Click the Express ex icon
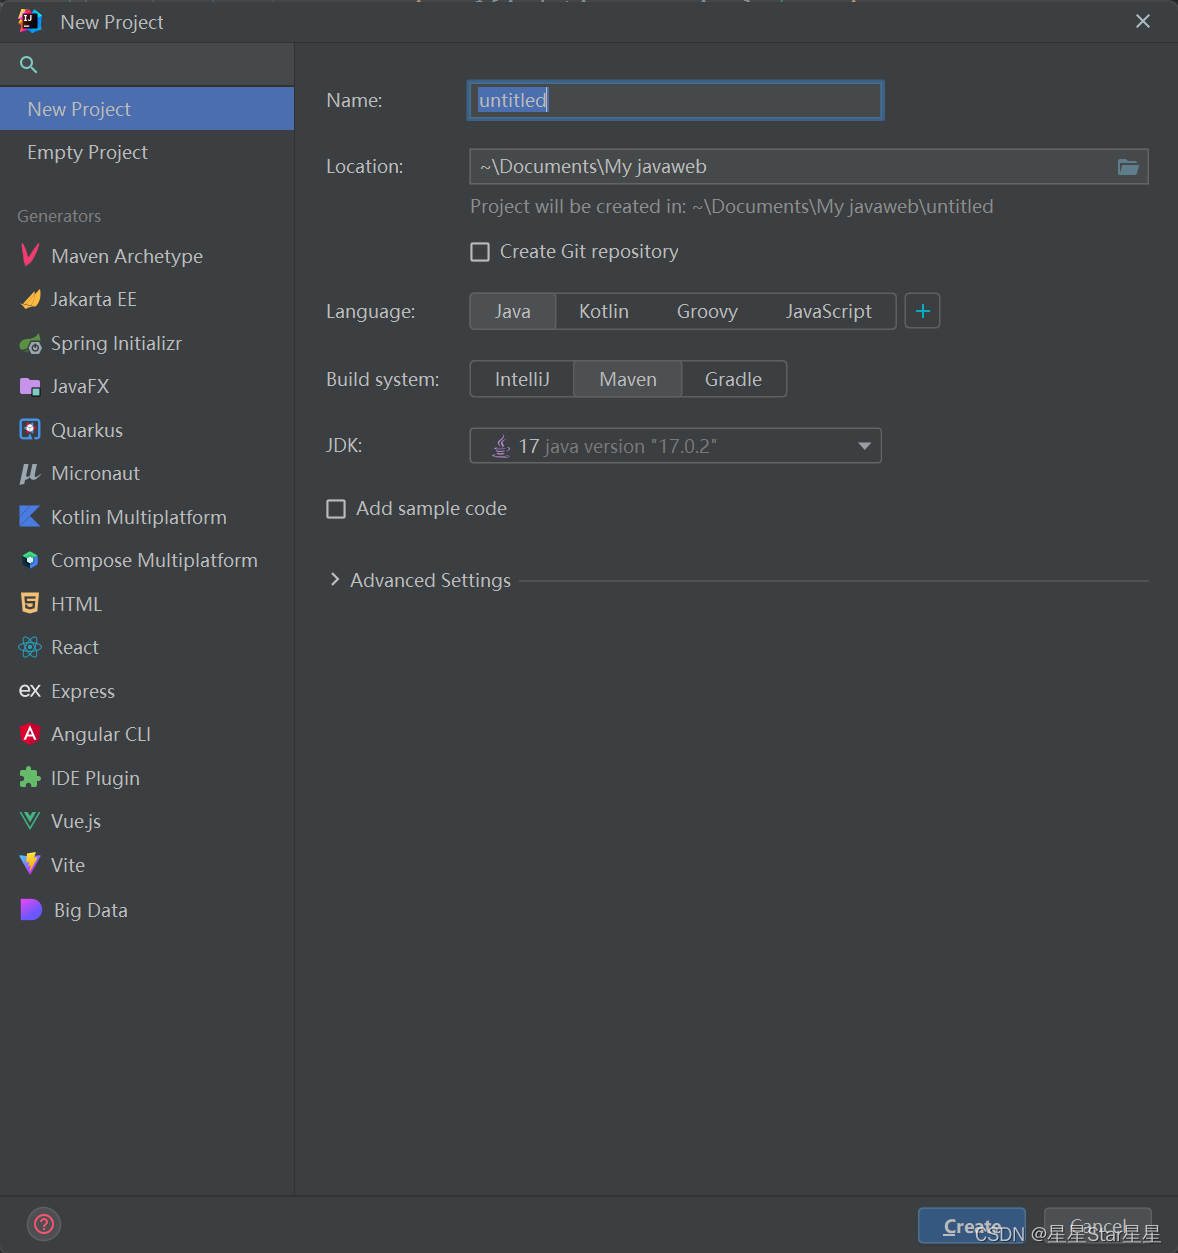This screenshot has width=1178, height=1253. pos(30,691)
